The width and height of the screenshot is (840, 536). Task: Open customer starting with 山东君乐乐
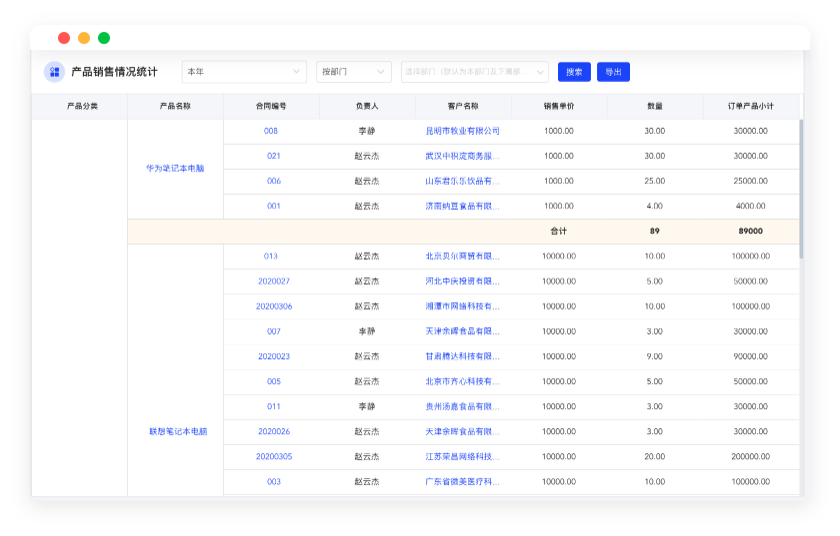[462, 181]
